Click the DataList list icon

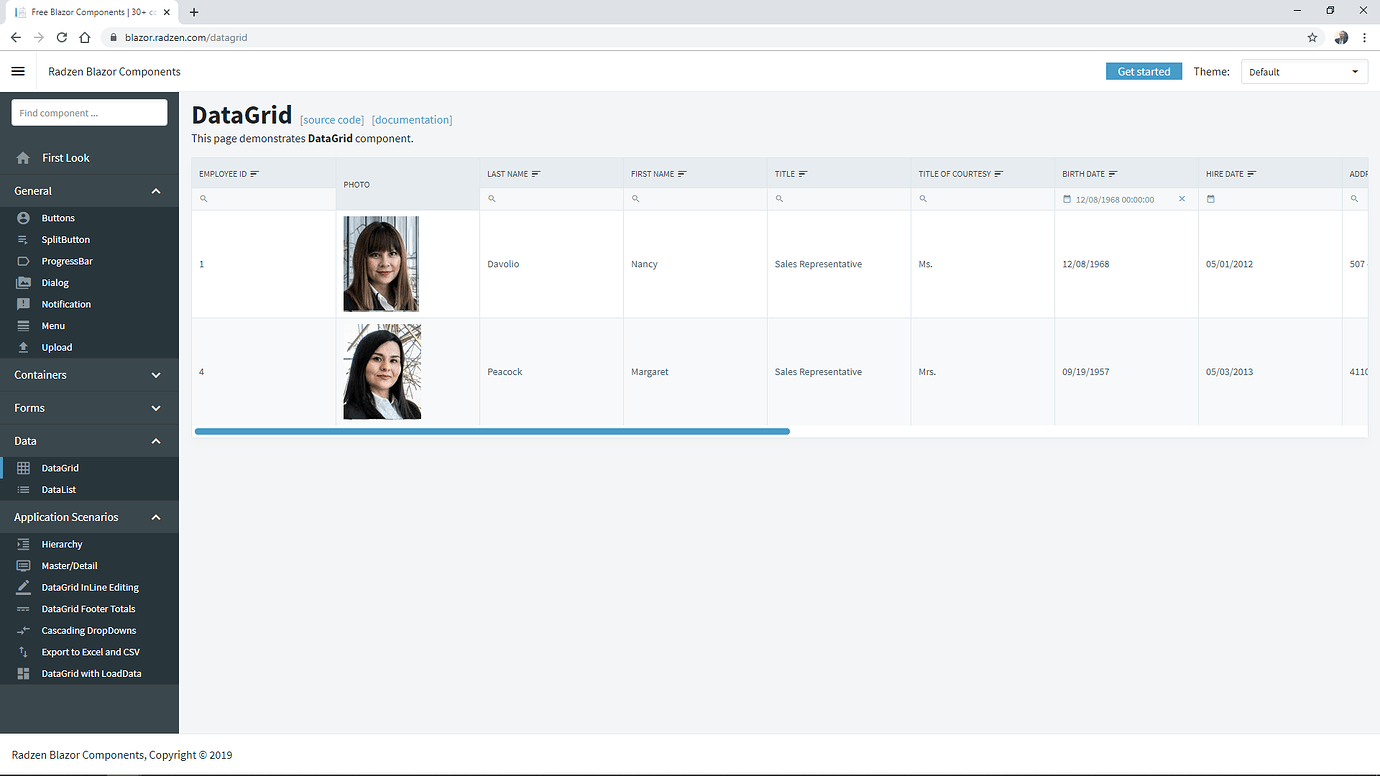click(x=23, y=490)
